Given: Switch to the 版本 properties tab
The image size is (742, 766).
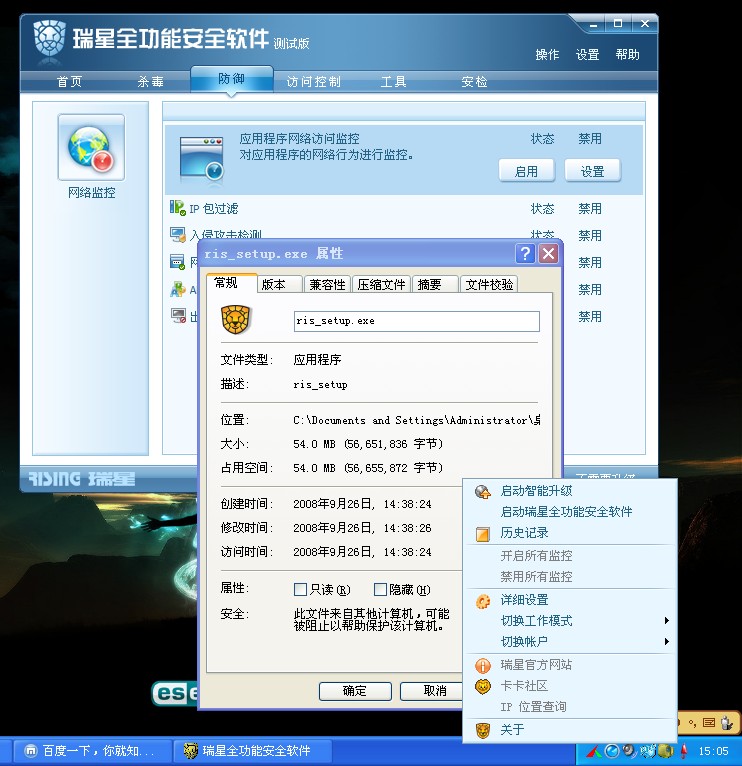Looking at the screenshot, I should coord(279,284).
